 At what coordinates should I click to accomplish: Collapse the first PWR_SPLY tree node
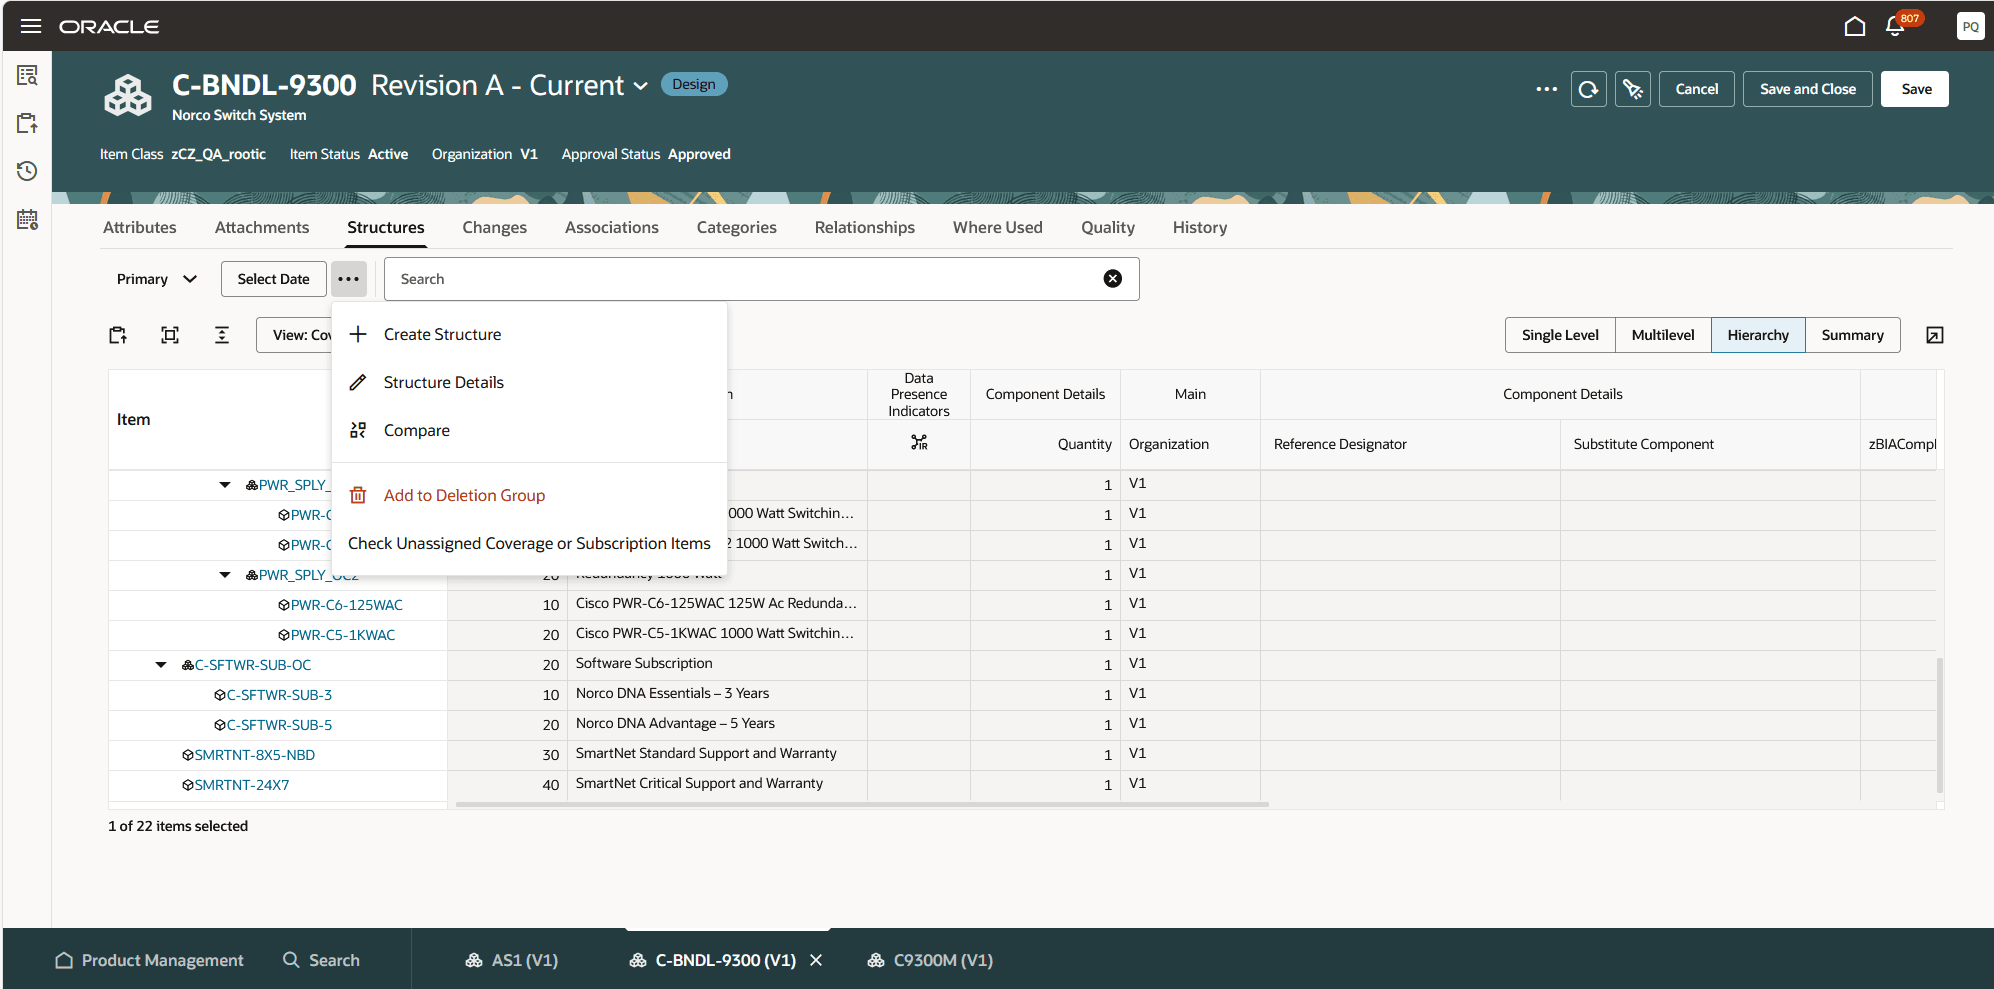click(x=225, y=485)
